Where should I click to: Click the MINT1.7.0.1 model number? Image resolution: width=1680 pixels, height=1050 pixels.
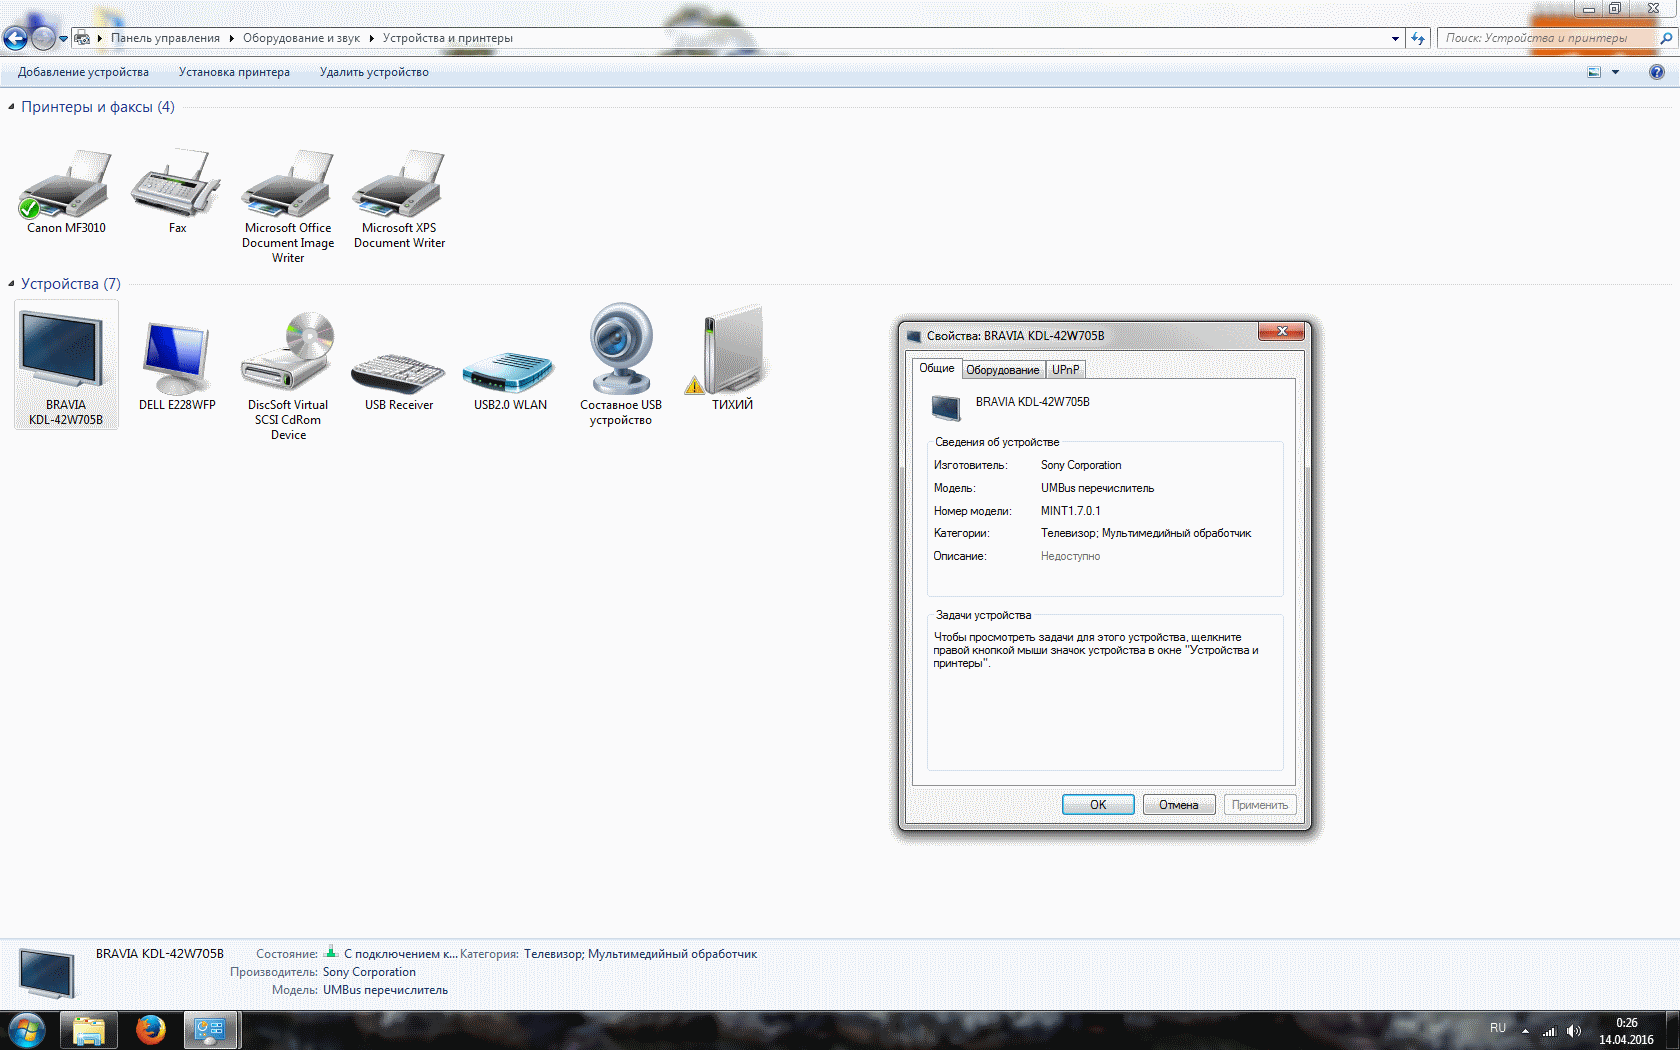pyautogui.click(x=1070, y=511)
